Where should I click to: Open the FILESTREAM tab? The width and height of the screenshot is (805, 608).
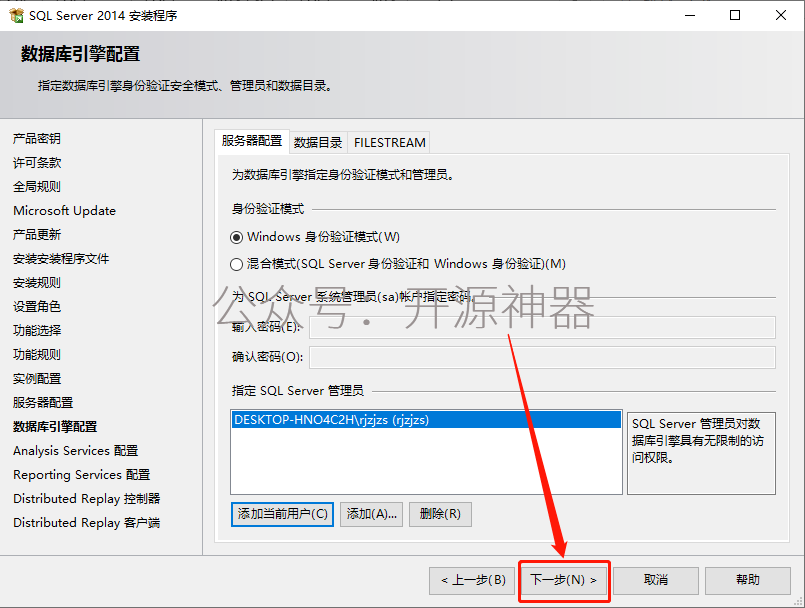(x=390, y=143)
